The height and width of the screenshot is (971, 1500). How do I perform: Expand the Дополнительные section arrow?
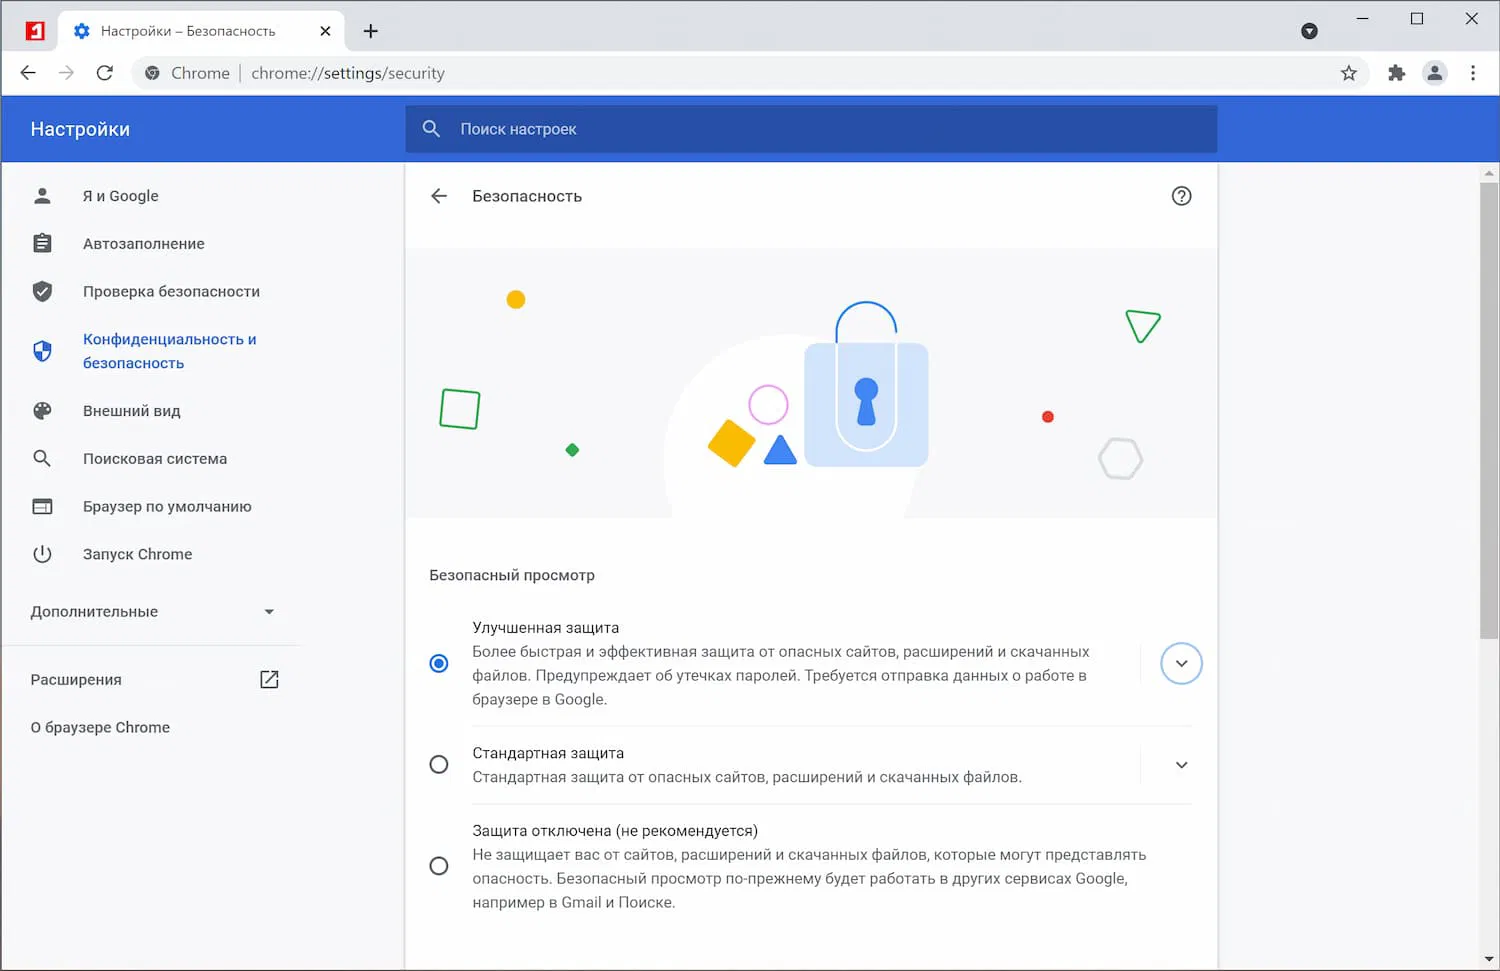269,612
